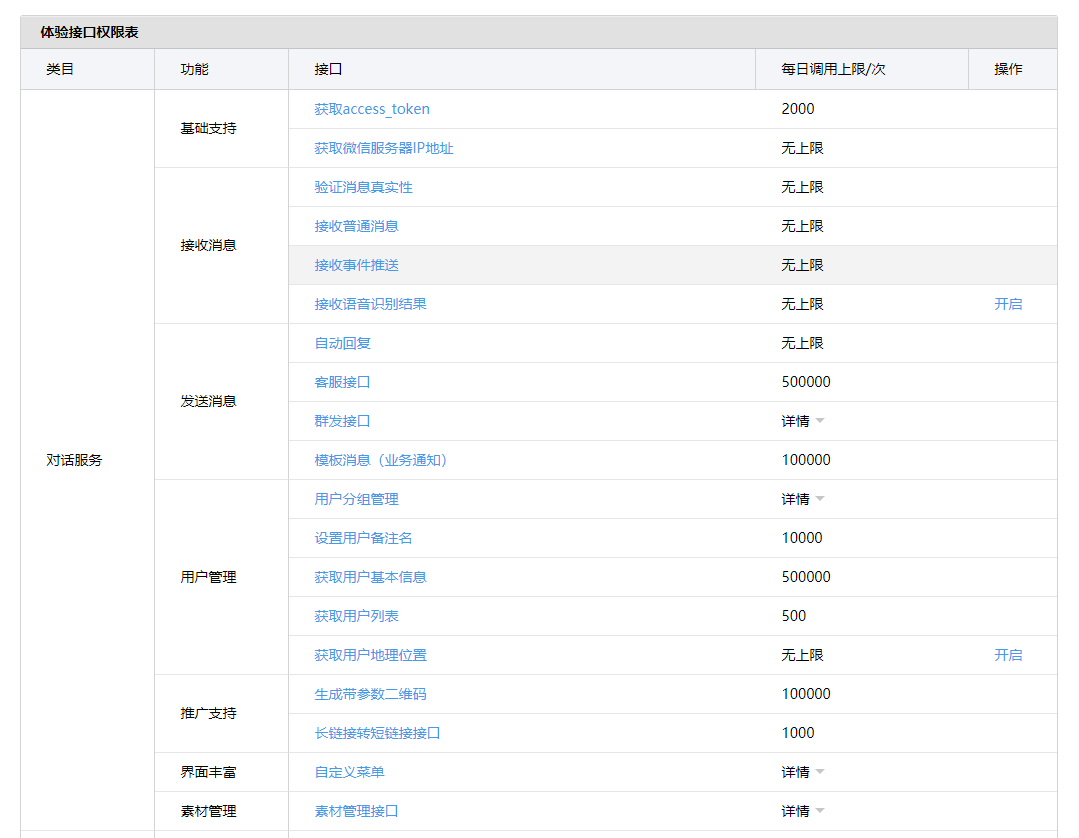Open 模板消息（业务通知） link
This screenshot has height=838, width=1079.
click(x=381, y=460)
